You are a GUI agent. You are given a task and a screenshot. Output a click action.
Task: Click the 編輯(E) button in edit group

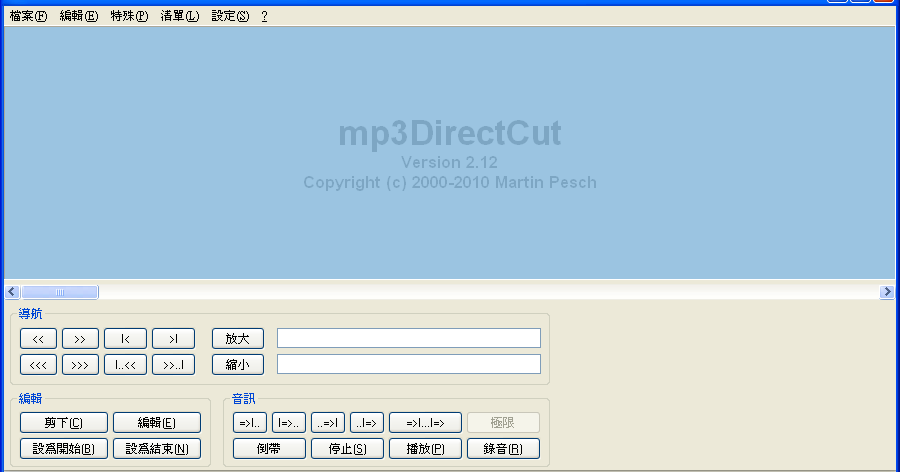pos(157,423)
